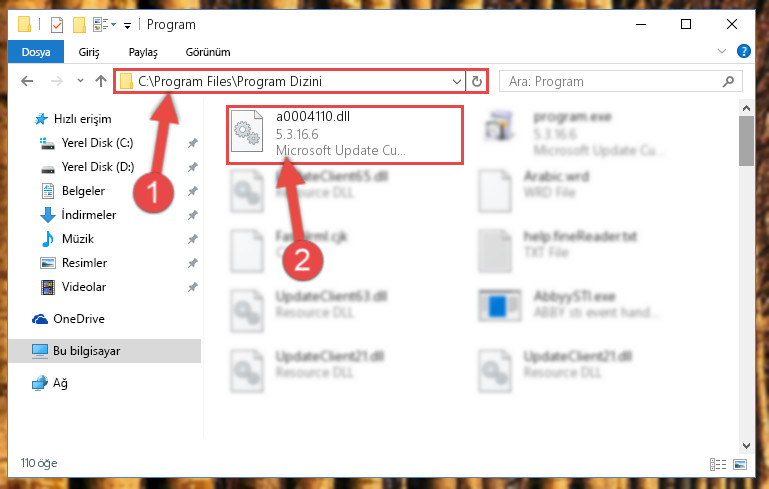
Task: Open the recent locations dropdown chevron
Action: (80, 81)
